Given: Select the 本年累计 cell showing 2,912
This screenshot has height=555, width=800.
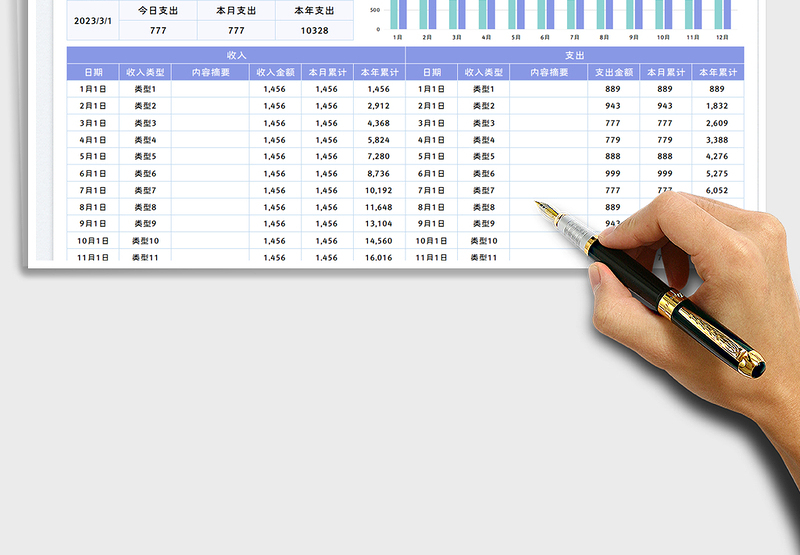Looking at the screenshot, I should [378, 106].
